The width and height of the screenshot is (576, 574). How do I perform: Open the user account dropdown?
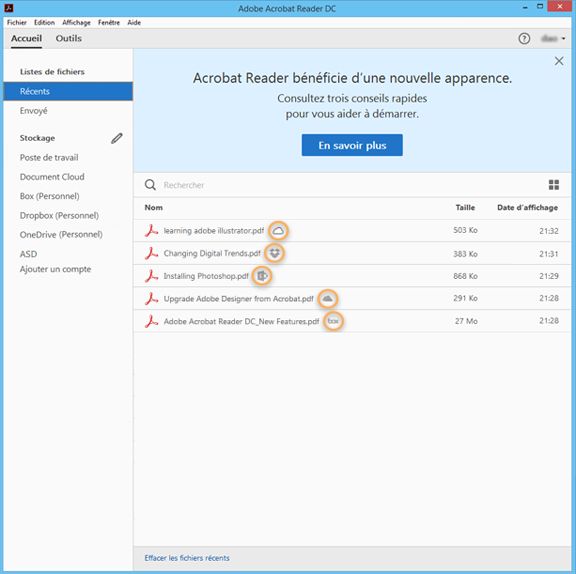coord(553,38)
